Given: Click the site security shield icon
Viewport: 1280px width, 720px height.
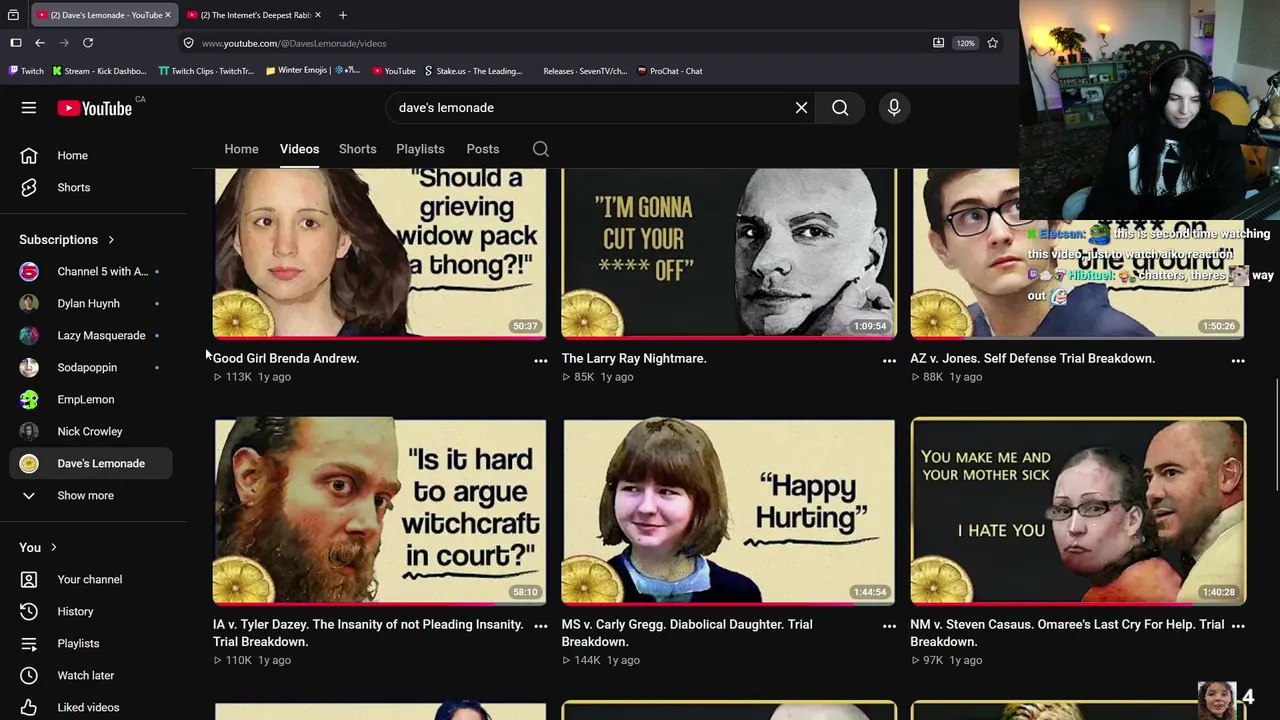Looking at the screenshot, I should pos(188,43).
